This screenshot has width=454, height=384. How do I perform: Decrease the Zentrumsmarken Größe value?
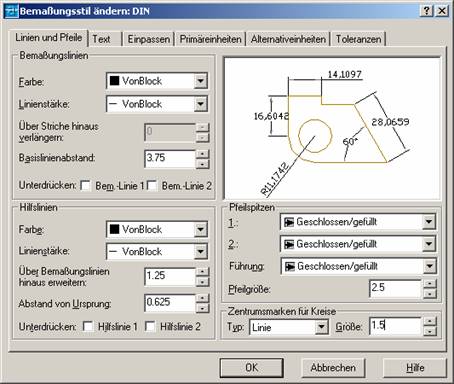pyautogui.click(x=430, y=331)
